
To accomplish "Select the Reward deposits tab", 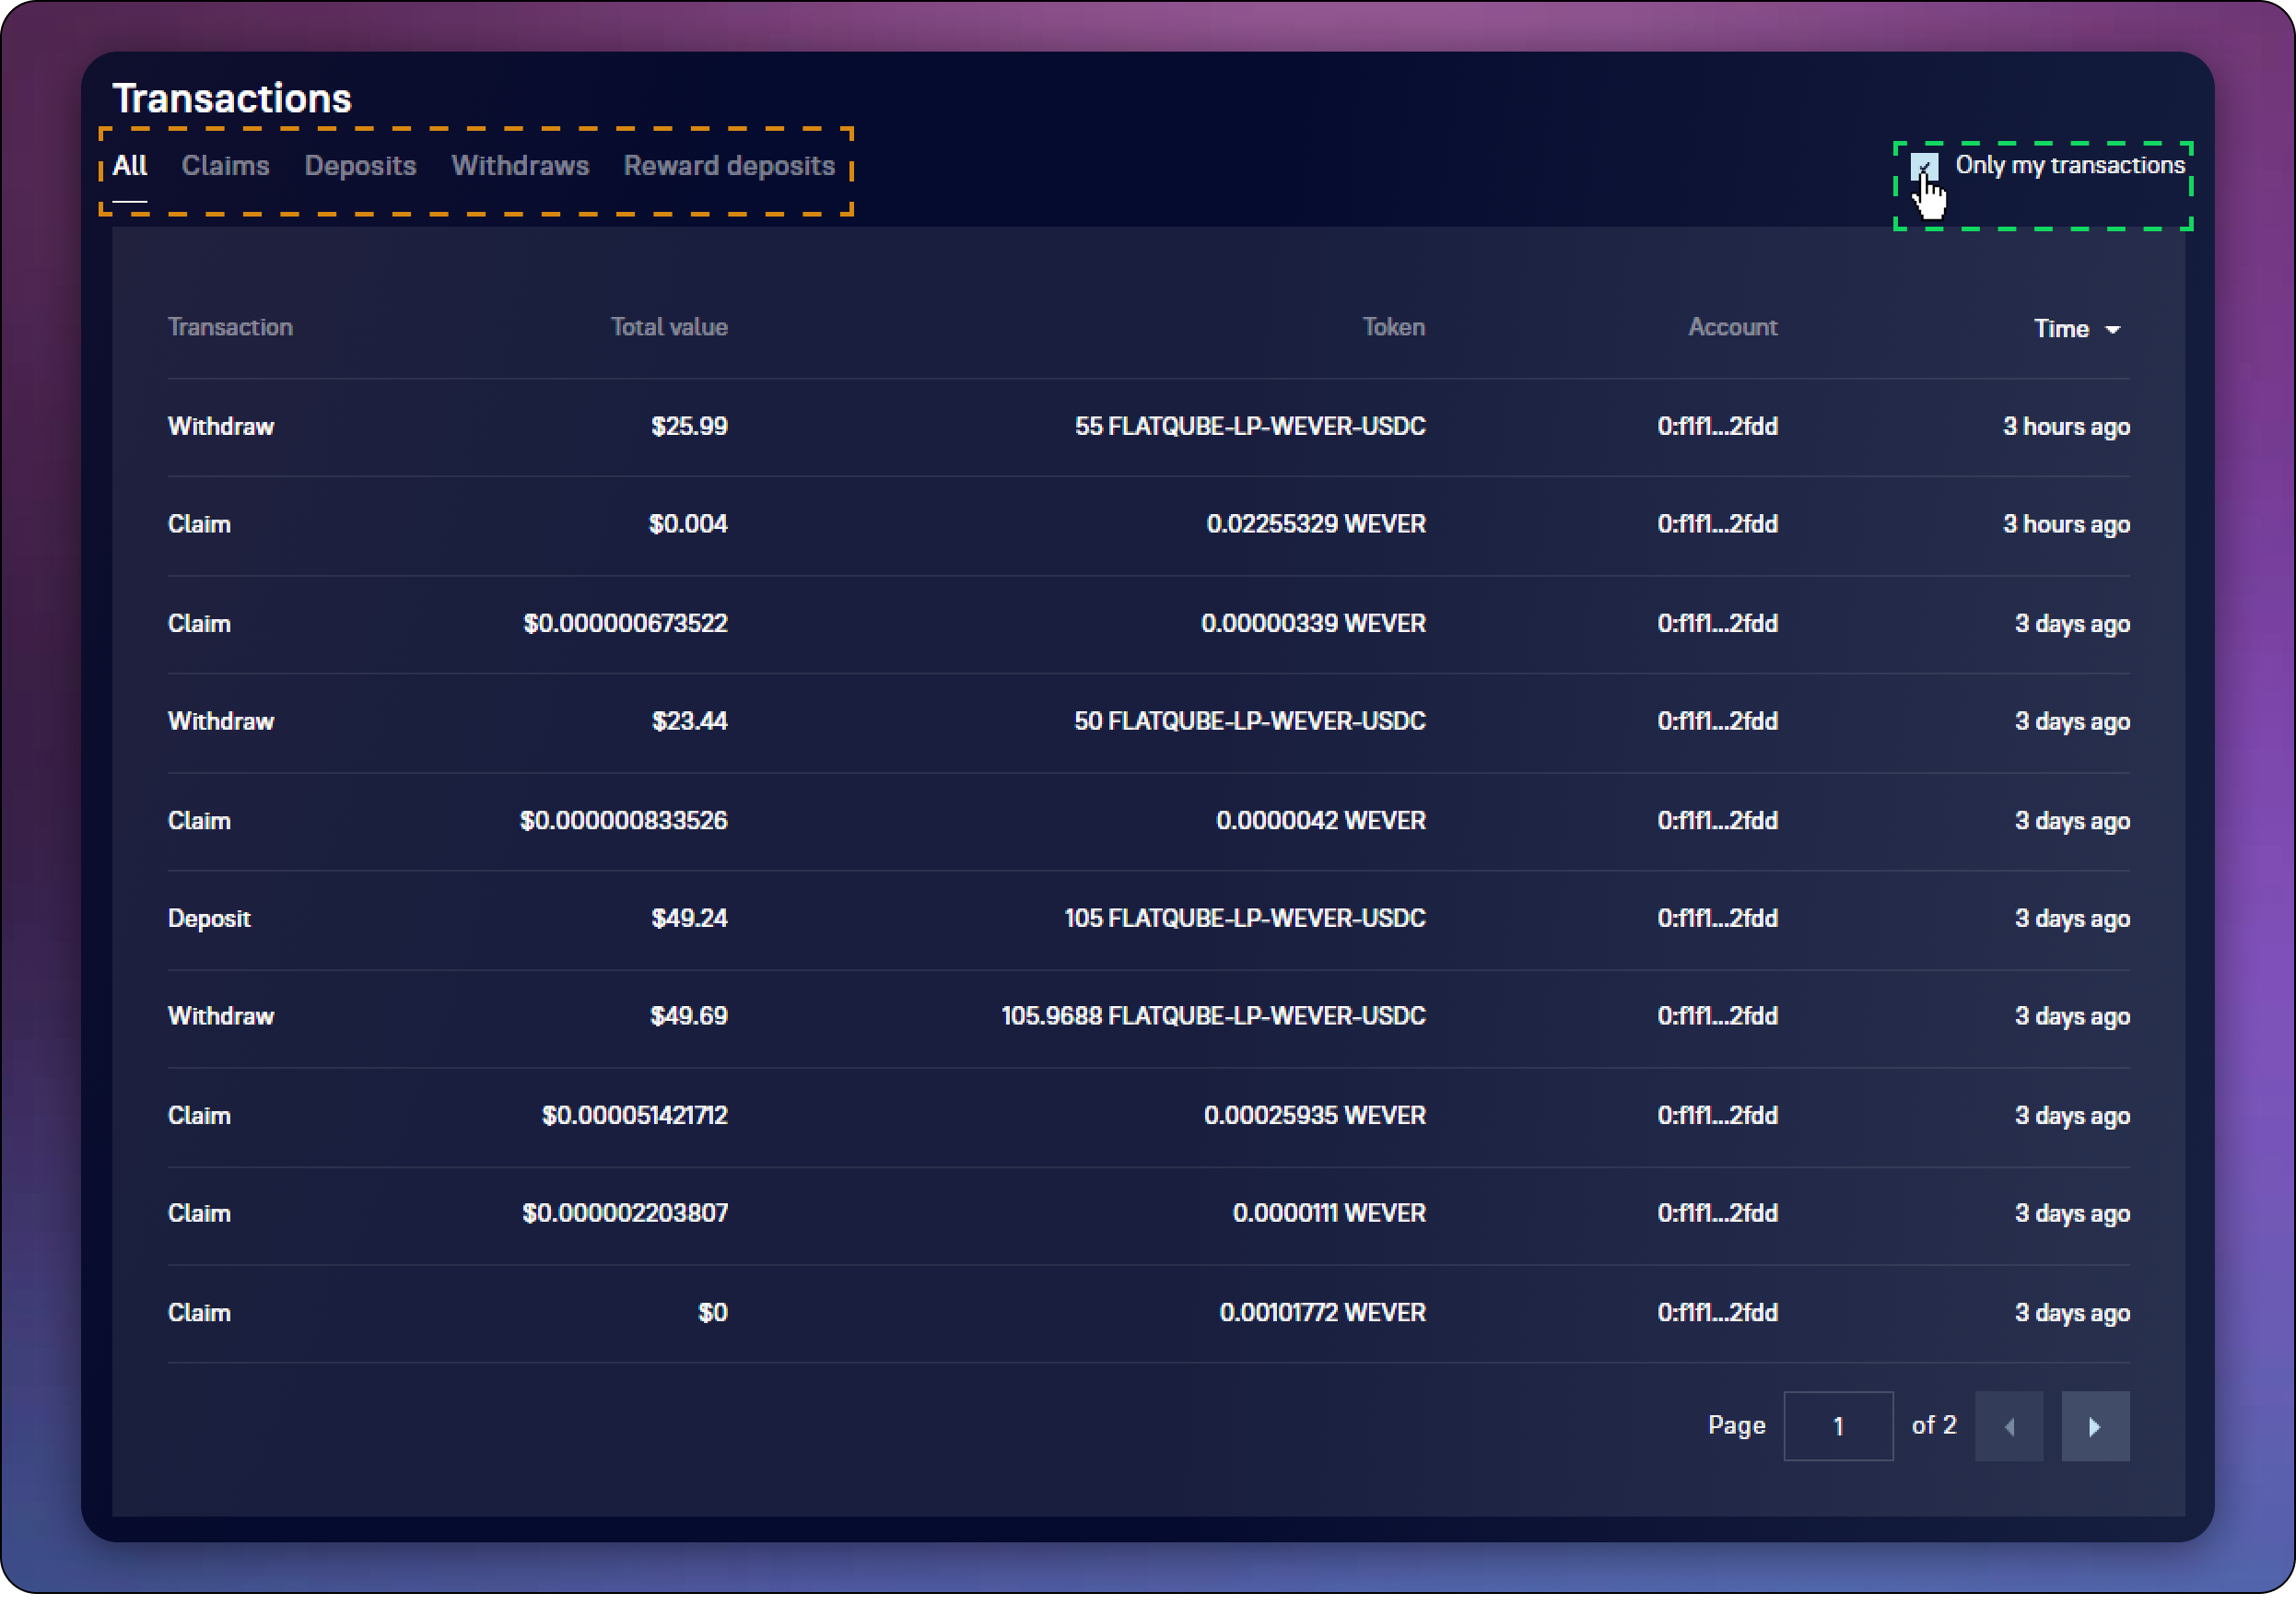I will tap(729, 165).
